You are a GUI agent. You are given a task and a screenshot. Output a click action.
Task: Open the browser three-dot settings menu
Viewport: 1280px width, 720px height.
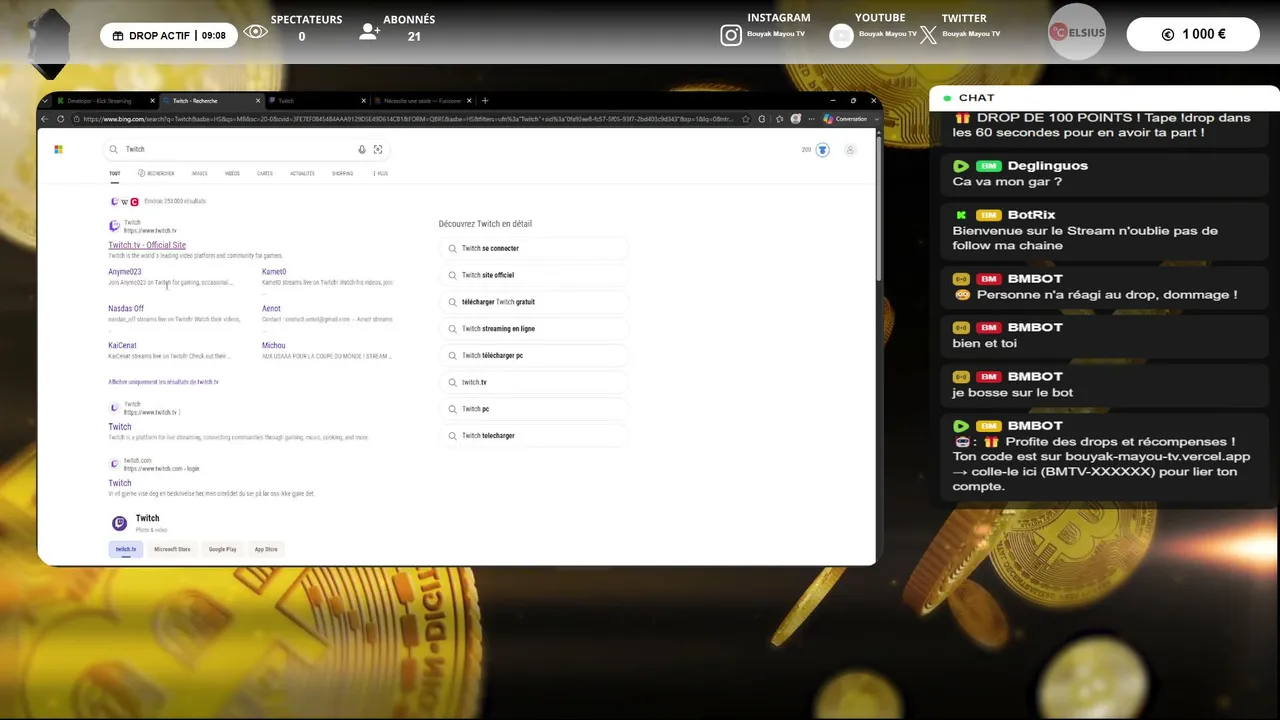click(x=811, y=119)
